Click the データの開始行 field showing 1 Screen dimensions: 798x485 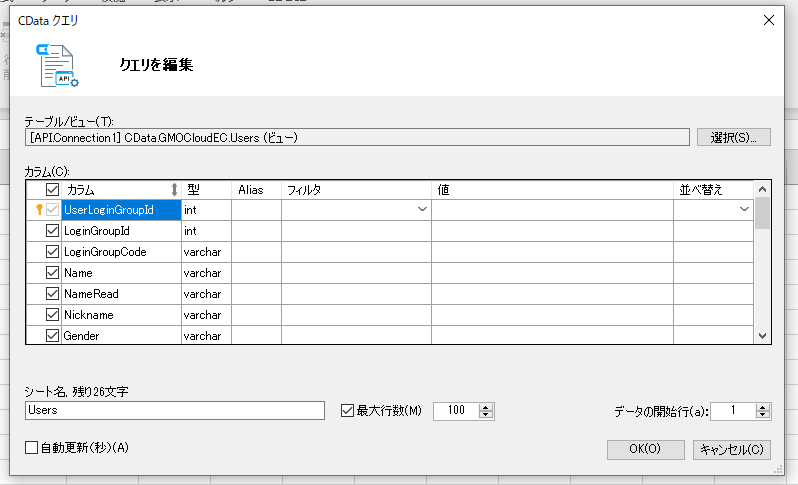tap(733, 411)
